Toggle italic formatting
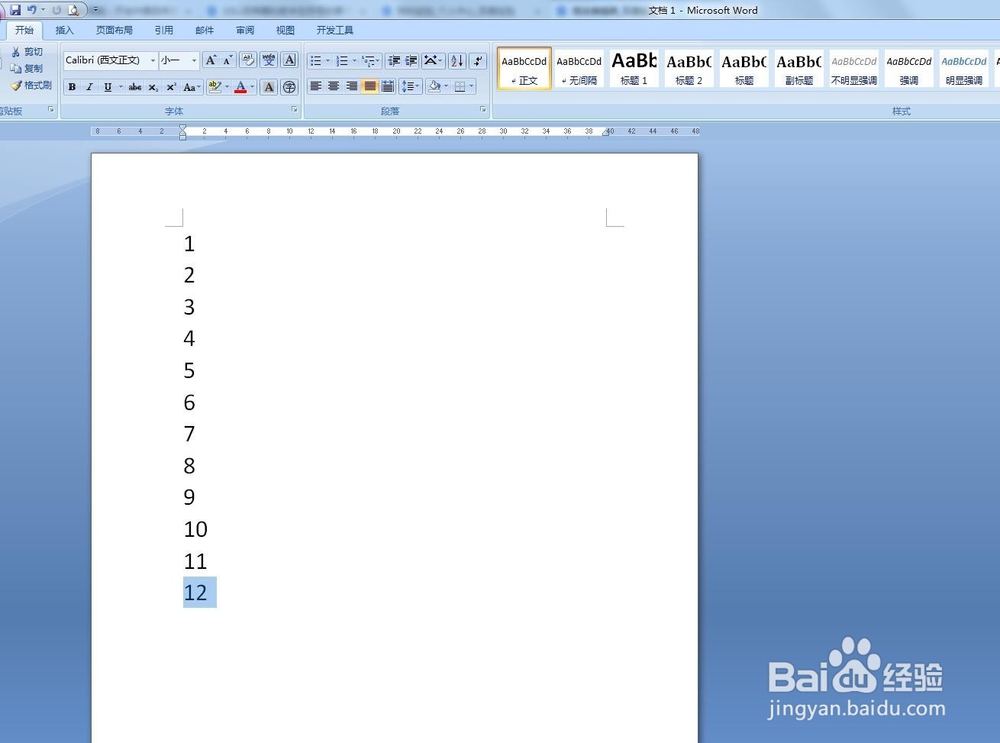The height and width of the screenshot is (743, 1000). coord(89,87)
